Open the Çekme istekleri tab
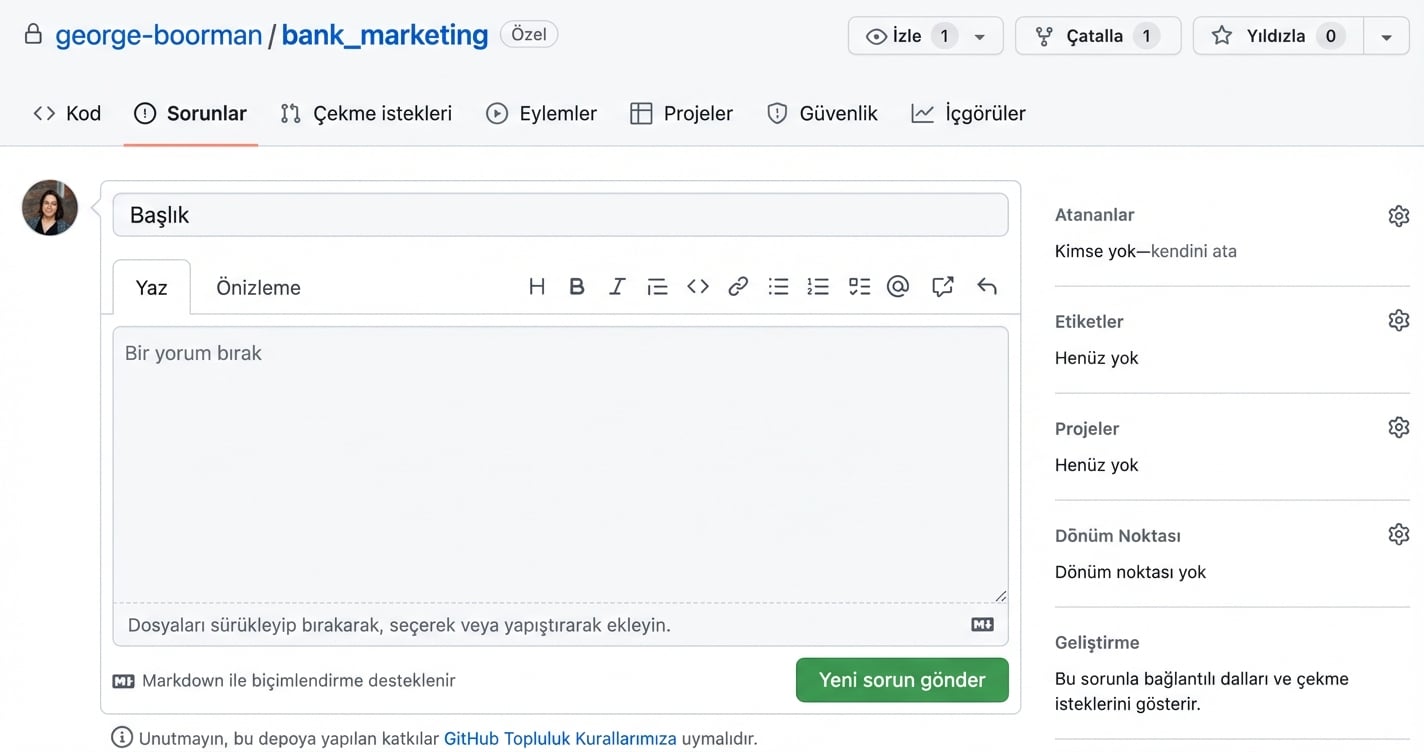This screenshot has width=1424, height=752. point(366,114)
